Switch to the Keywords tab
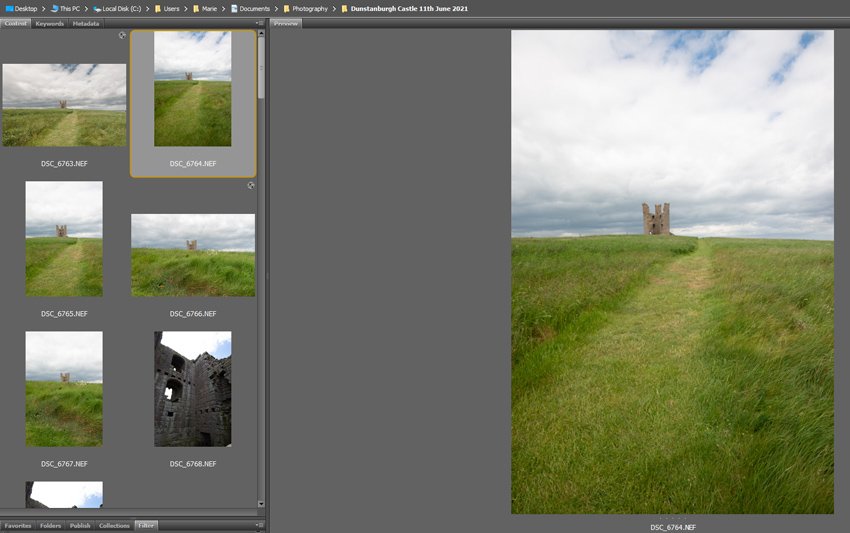The height and width of the screenshot is (533, 850). coord(49,23)
